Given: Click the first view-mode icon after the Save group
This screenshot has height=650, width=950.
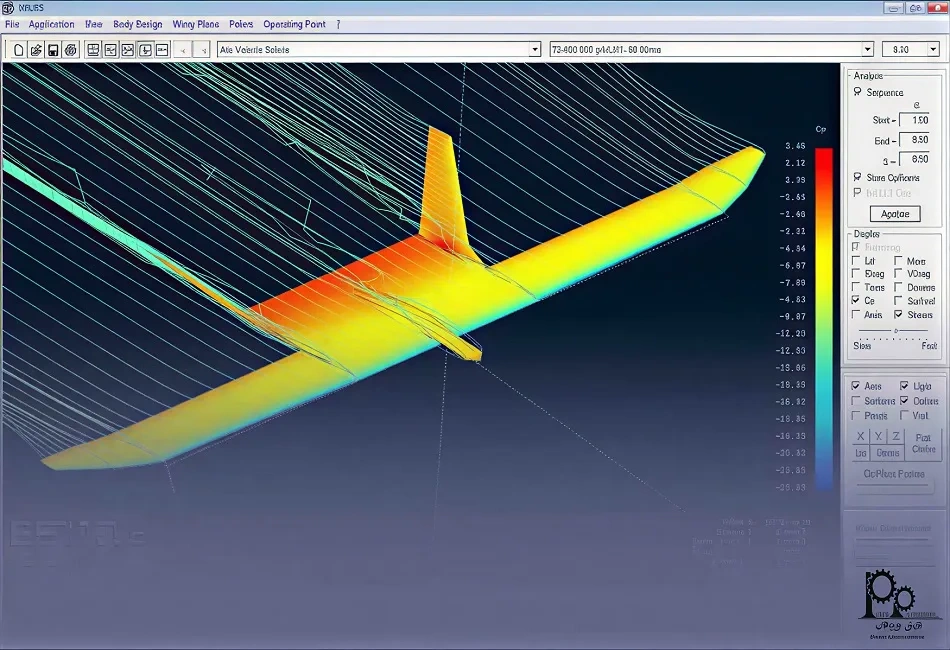Looking at the screenshot, I should [x=93, y=49].
